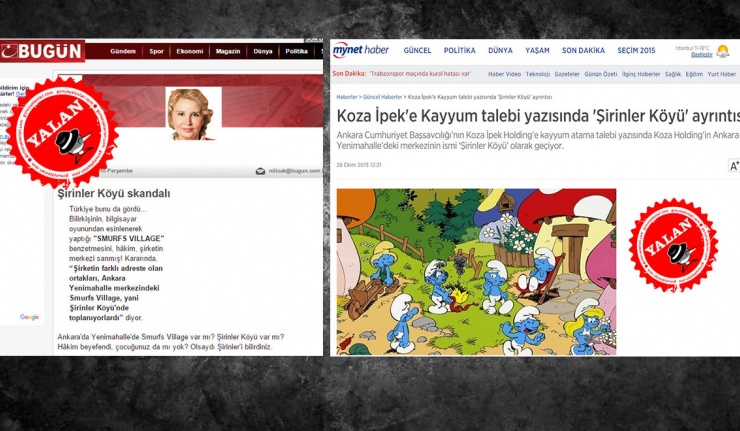Click the Google logo icon
The image size is (740, 431).
pos(30,317)
